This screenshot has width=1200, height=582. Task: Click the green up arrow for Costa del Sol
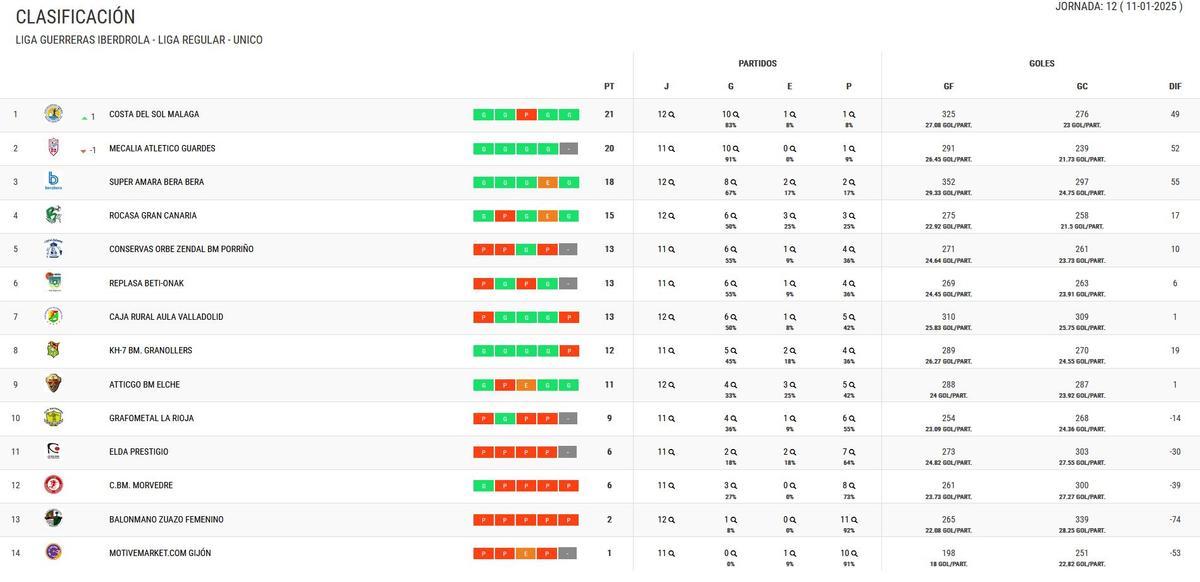pyautogui.click(x=84, y=117)
